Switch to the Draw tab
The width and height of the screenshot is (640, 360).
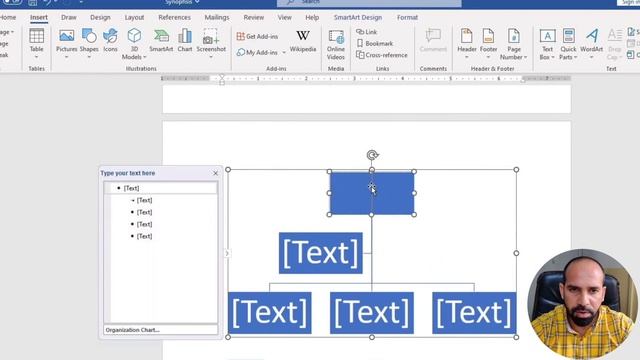69,18
